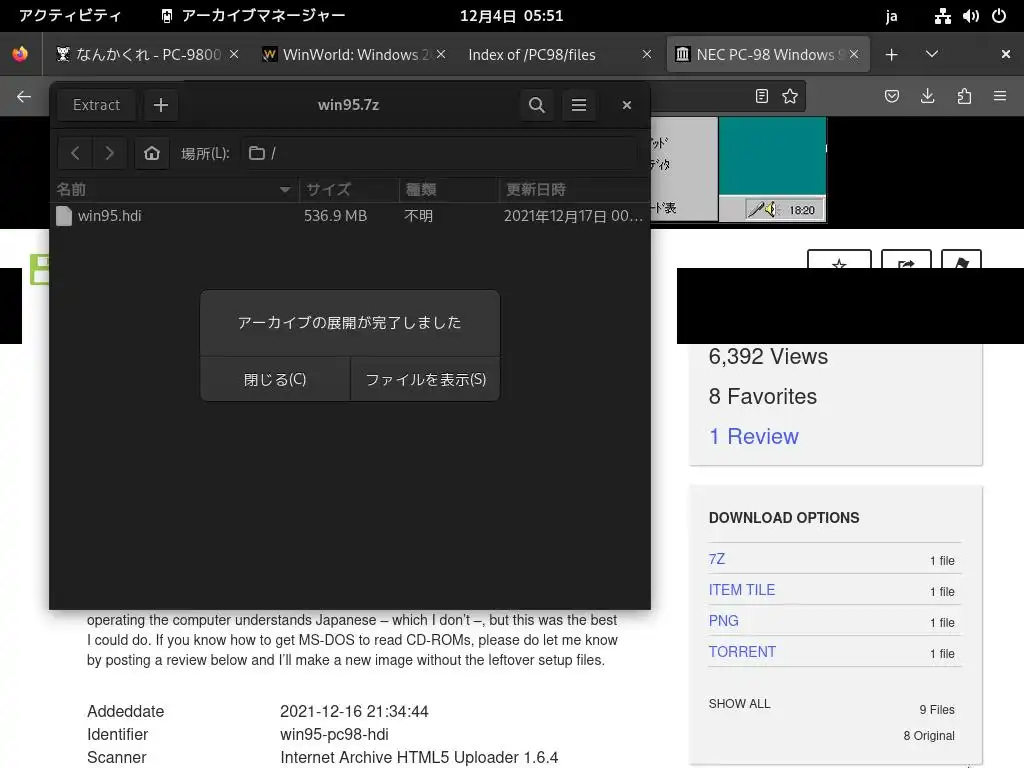Open a new Firefox tab
Viewport: 1024px width, 768px height.
coord(891,55)
